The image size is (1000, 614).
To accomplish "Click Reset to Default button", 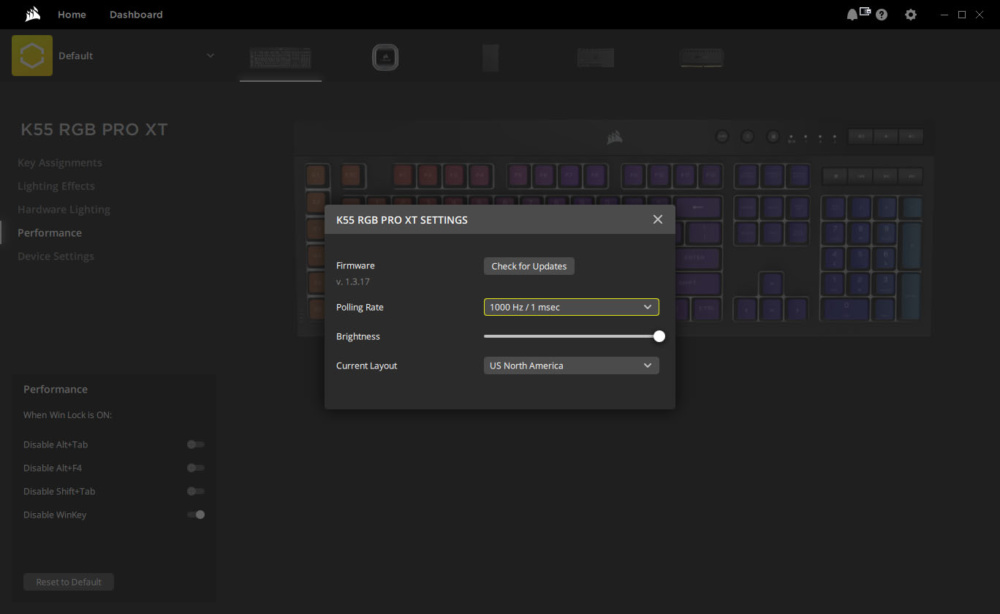I will point(69,581).
